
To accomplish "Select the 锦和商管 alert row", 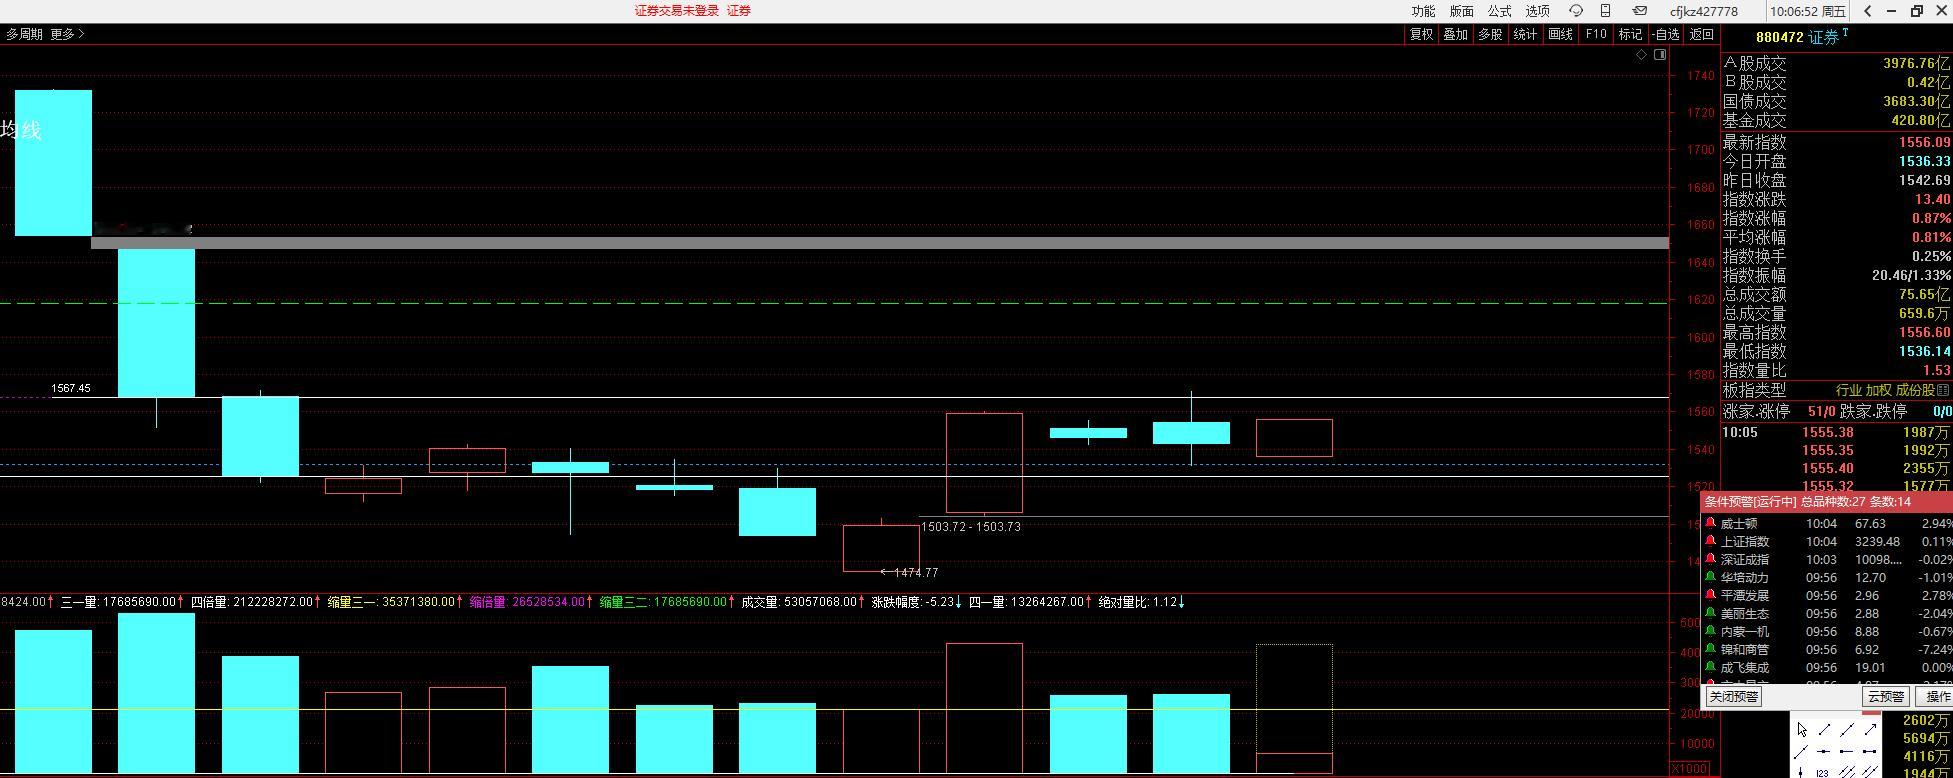I will [x=1827, y=649].
